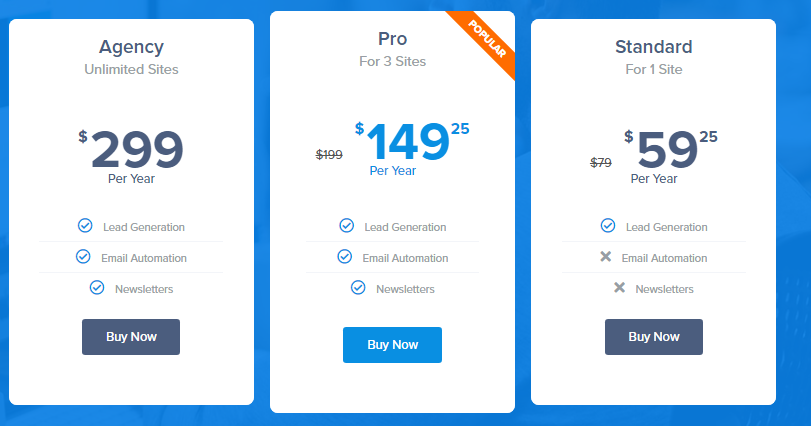Screen dimensions: 811x426
Task: Click Buy Now in Pro plan
Action: 392,345
